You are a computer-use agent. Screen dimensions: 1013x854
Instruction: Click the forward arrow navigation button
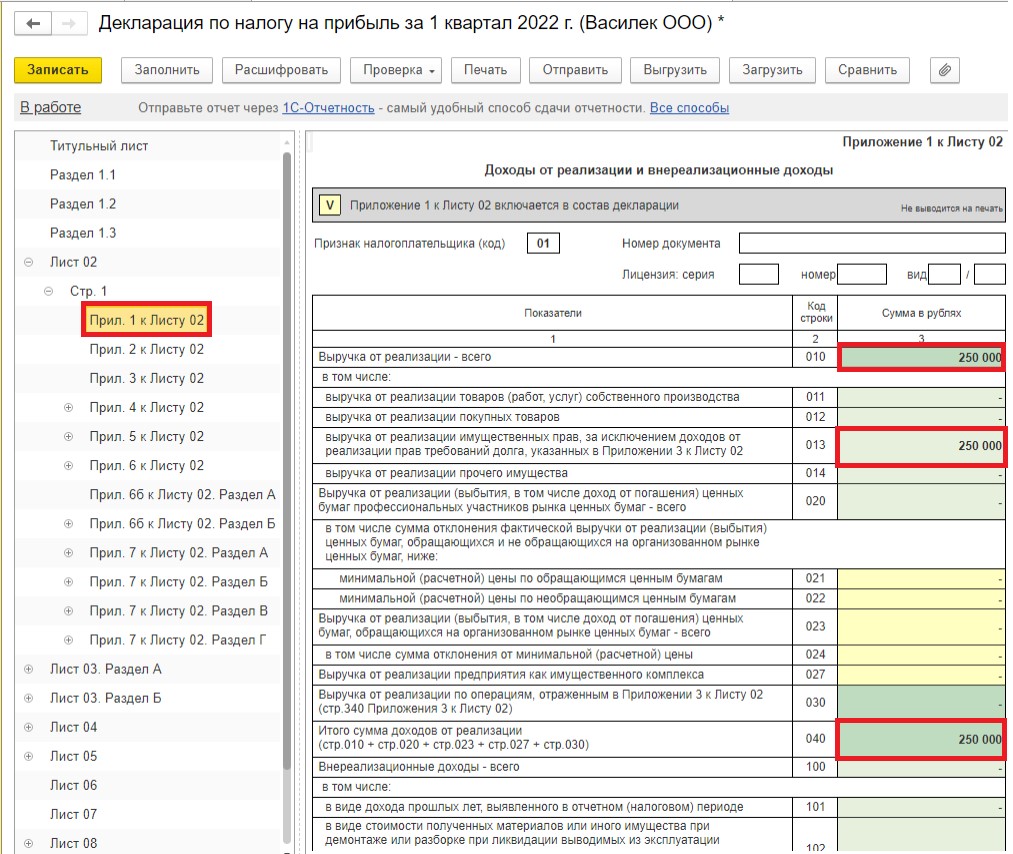[x=68, y=24]
